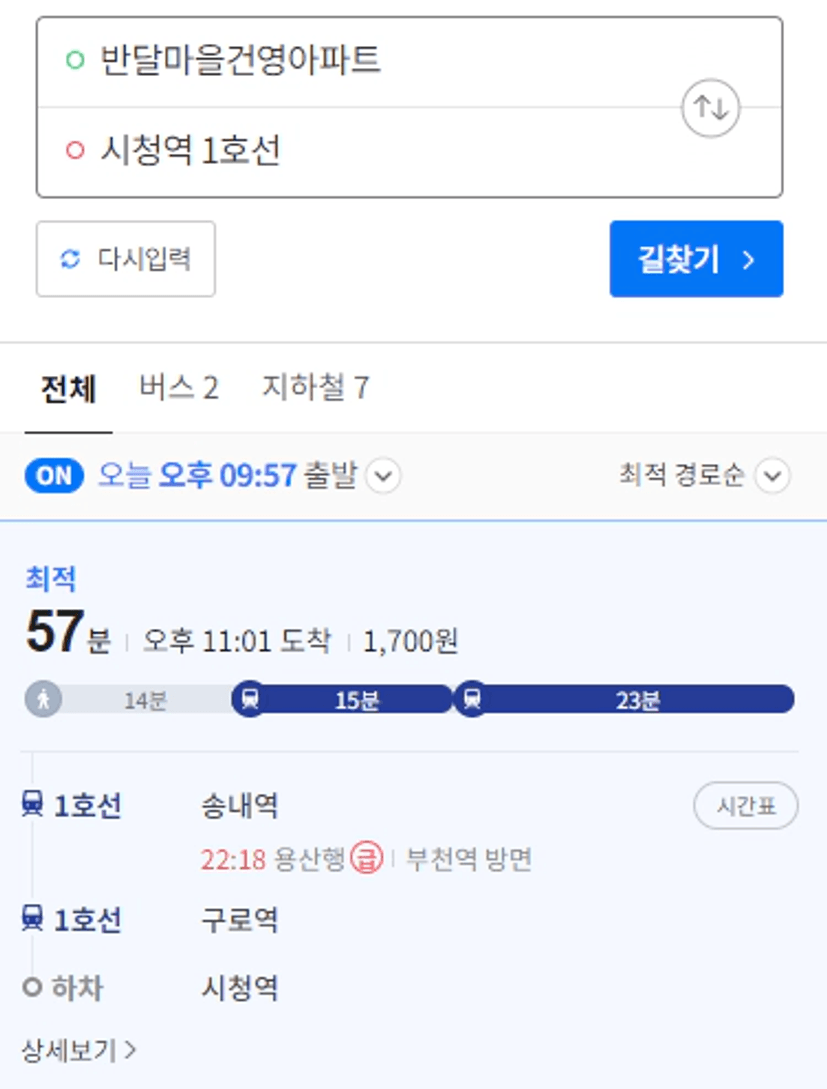Click the red destination marker circle
Viewport: 827px width, 1089px height.
[x=75, y=150]
